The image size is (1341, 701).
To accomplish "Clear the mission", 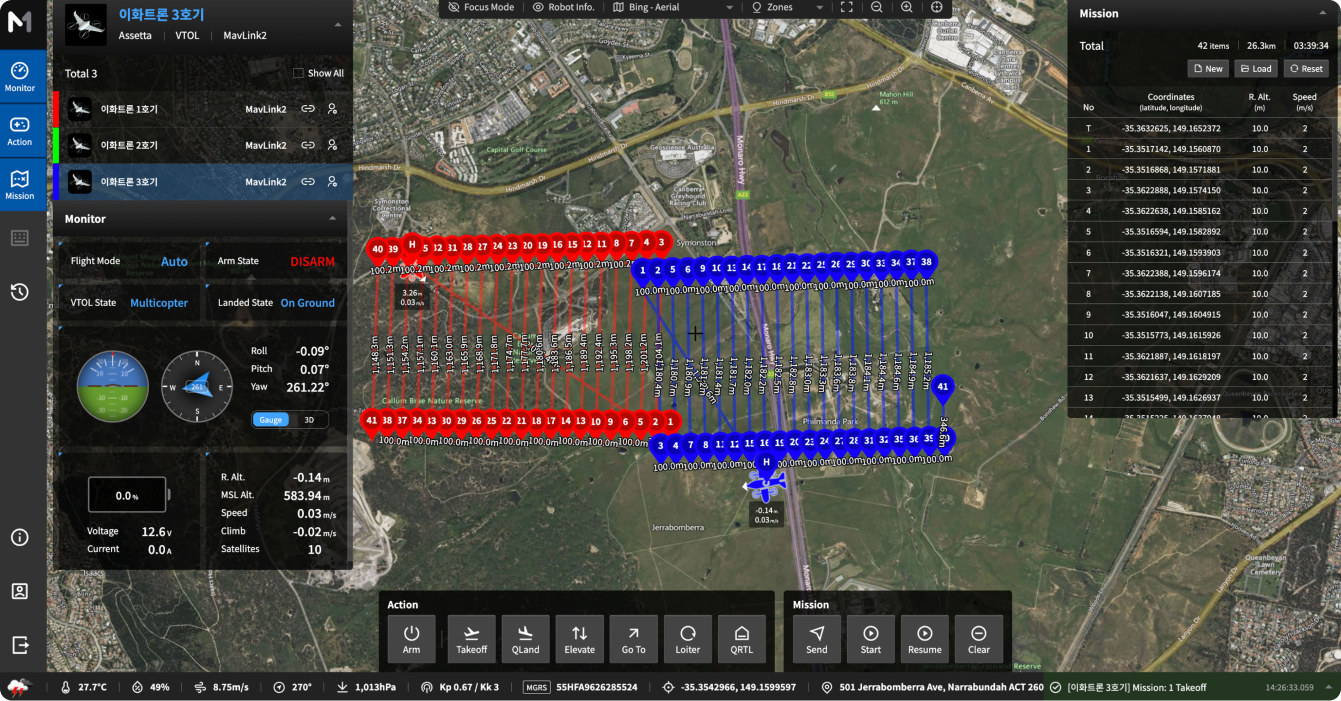I will (979, 639).
